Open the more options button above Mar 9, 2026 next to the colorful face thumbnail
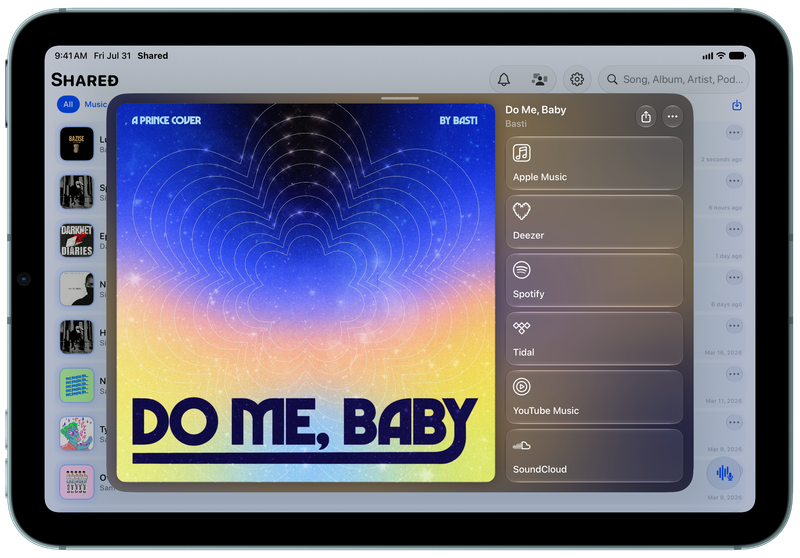The height and width of the screenshot is (558, 800). [x=734, y=422]
